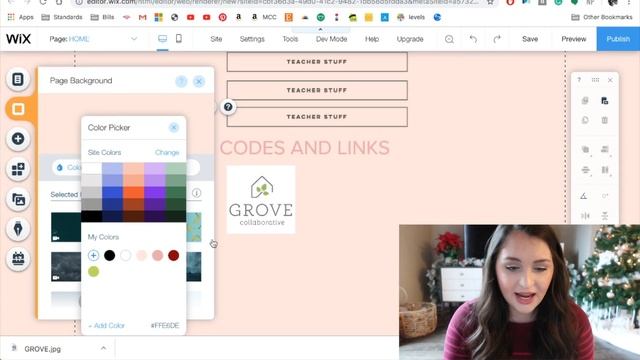Pick the bright orange site color

pyautogui.click(x=133, y=192)
